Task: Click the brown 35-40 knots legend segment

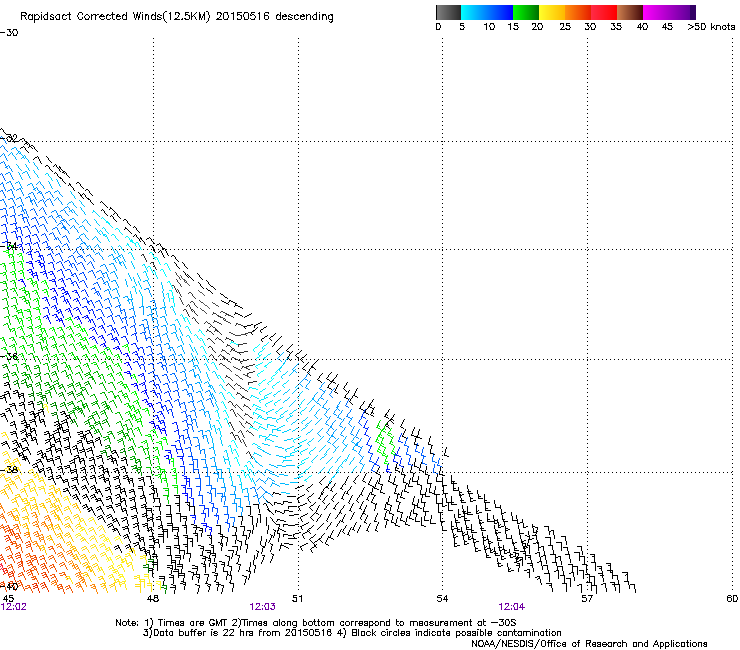Action: (x=630, y=12)
